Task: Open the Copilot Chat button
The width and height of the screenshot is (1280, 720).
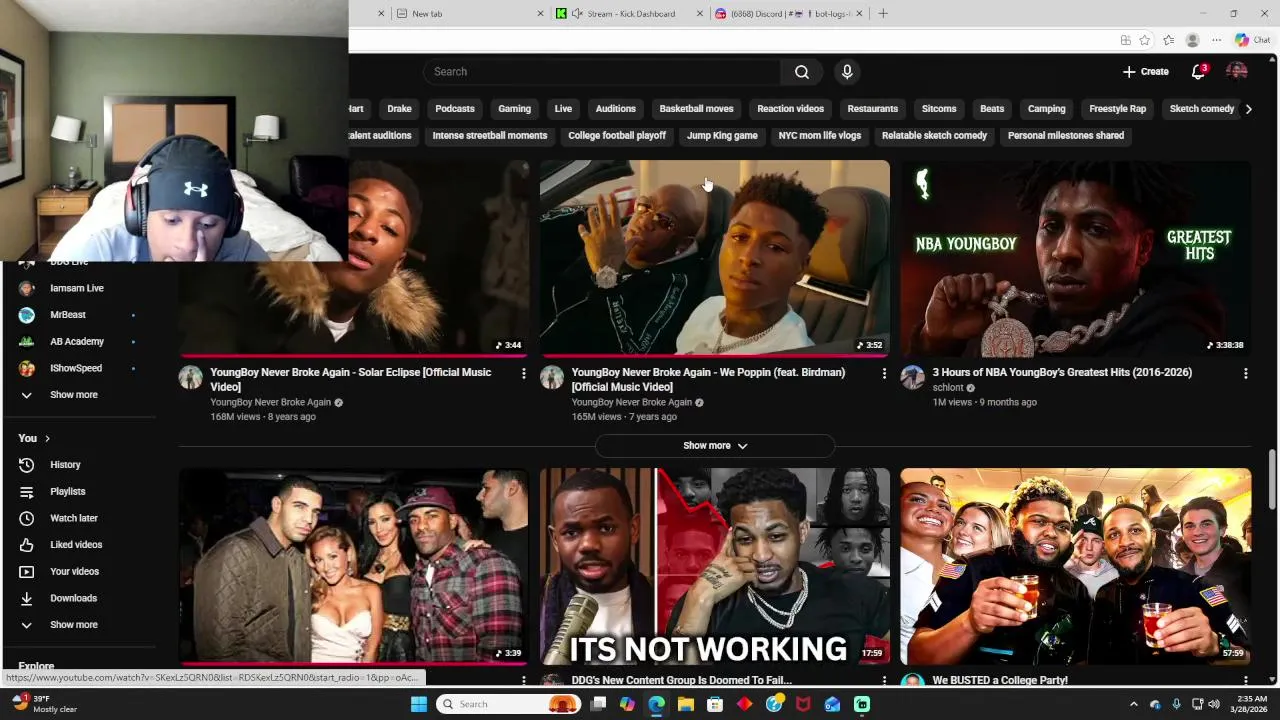Action: 1252,40
